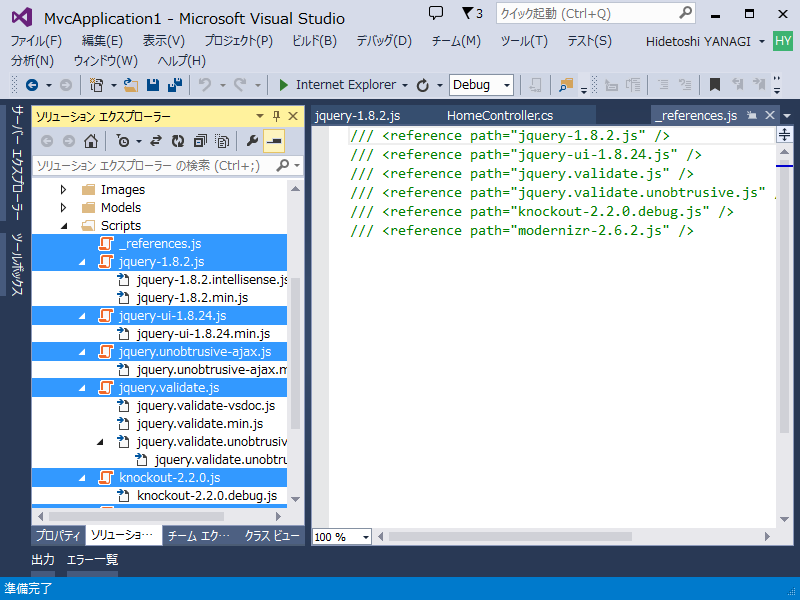Click the pending changes filter clock icon
The width and height of the screenshot is (800, 600).
123,141
